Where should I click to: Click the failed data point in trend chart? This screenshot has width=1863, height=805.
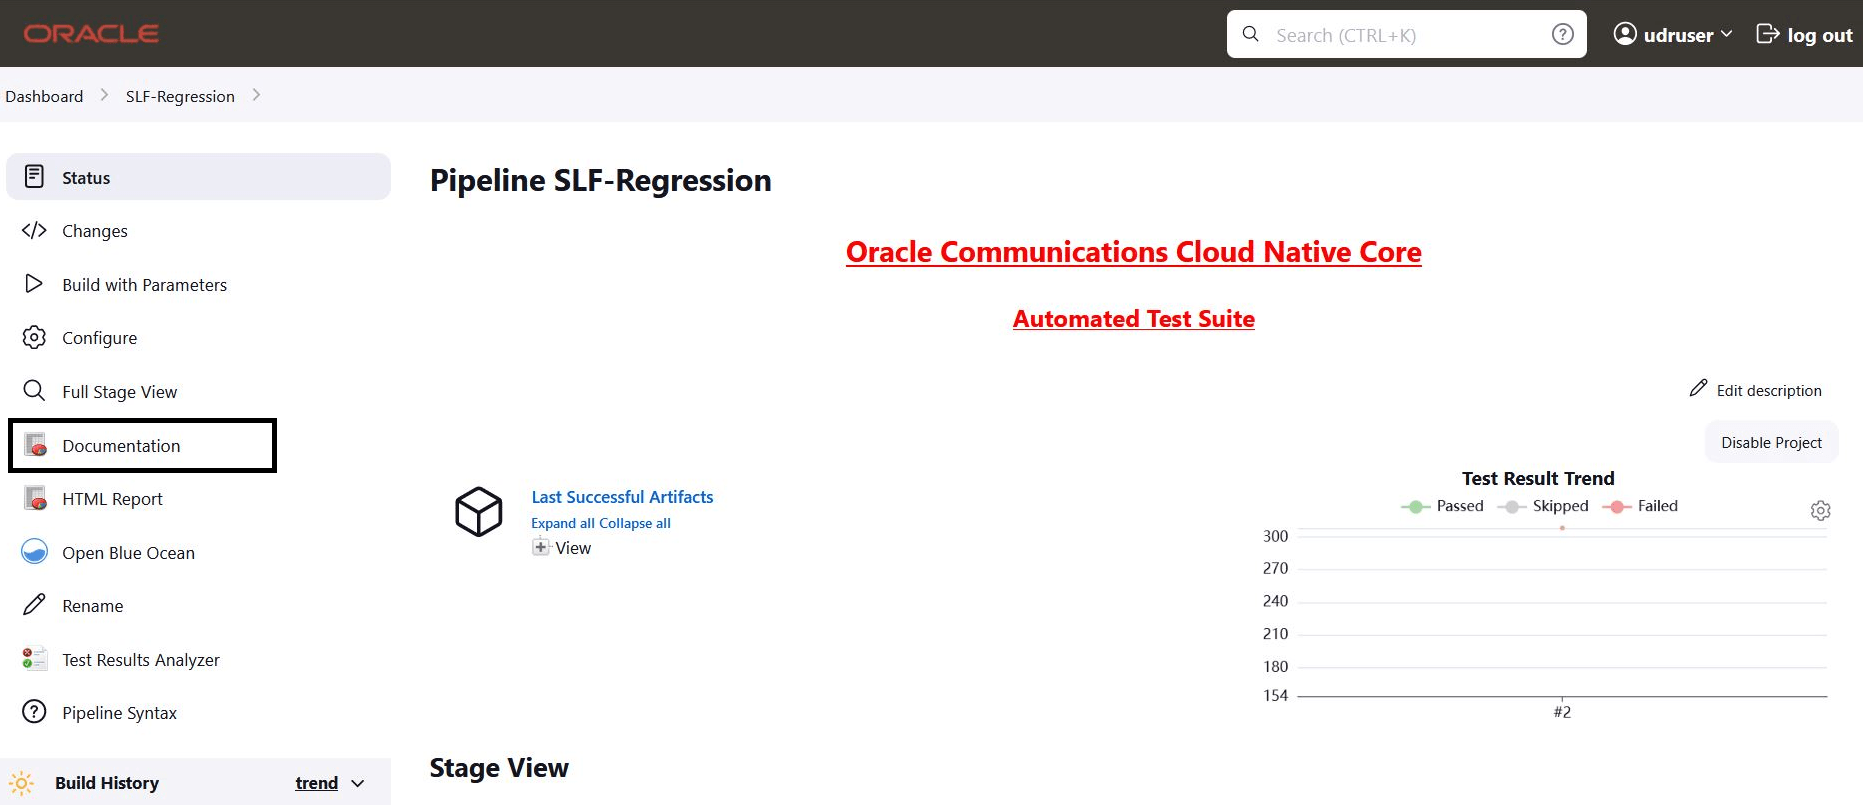[x=1562, y=528]
